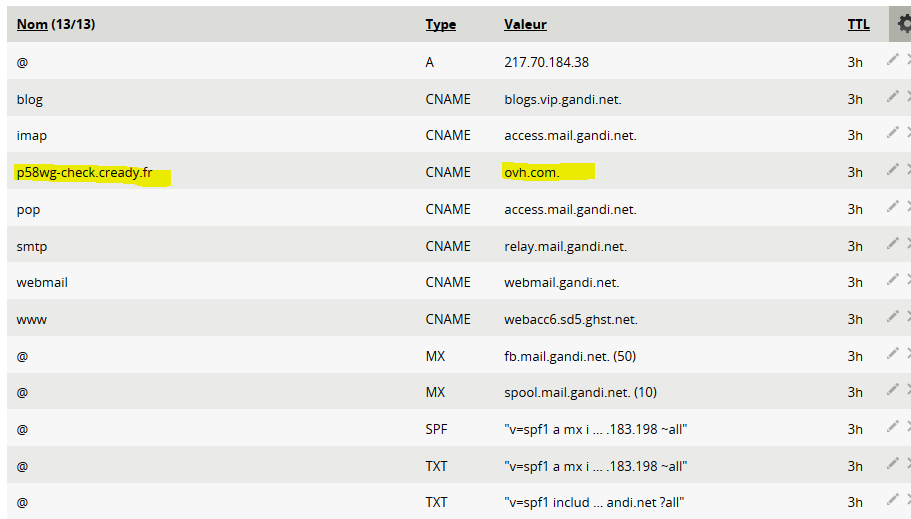This screenshot has height=519, width=911.
Task: Click the webacc6.sd5.ghst.net. value cell
Action: [570, 319]
